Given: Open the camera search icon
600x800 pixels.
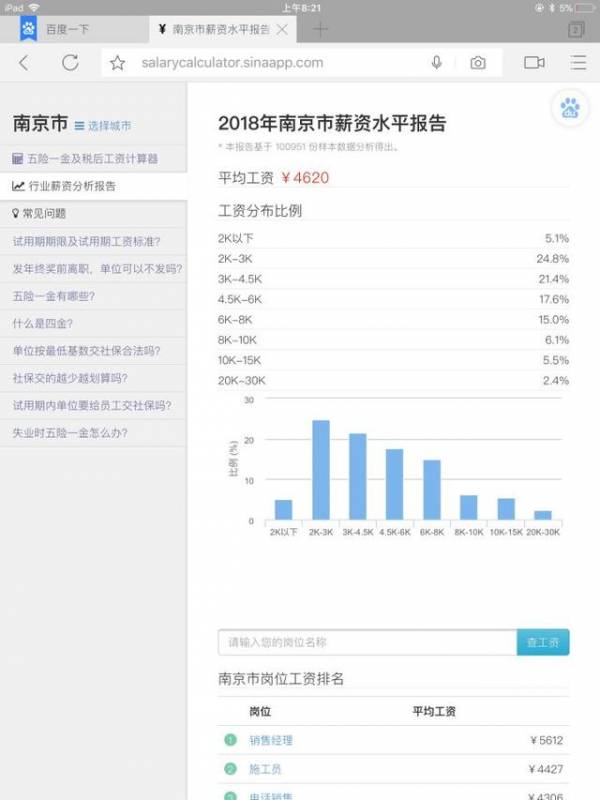Looking at the screenshot, I should coord(478,63).
